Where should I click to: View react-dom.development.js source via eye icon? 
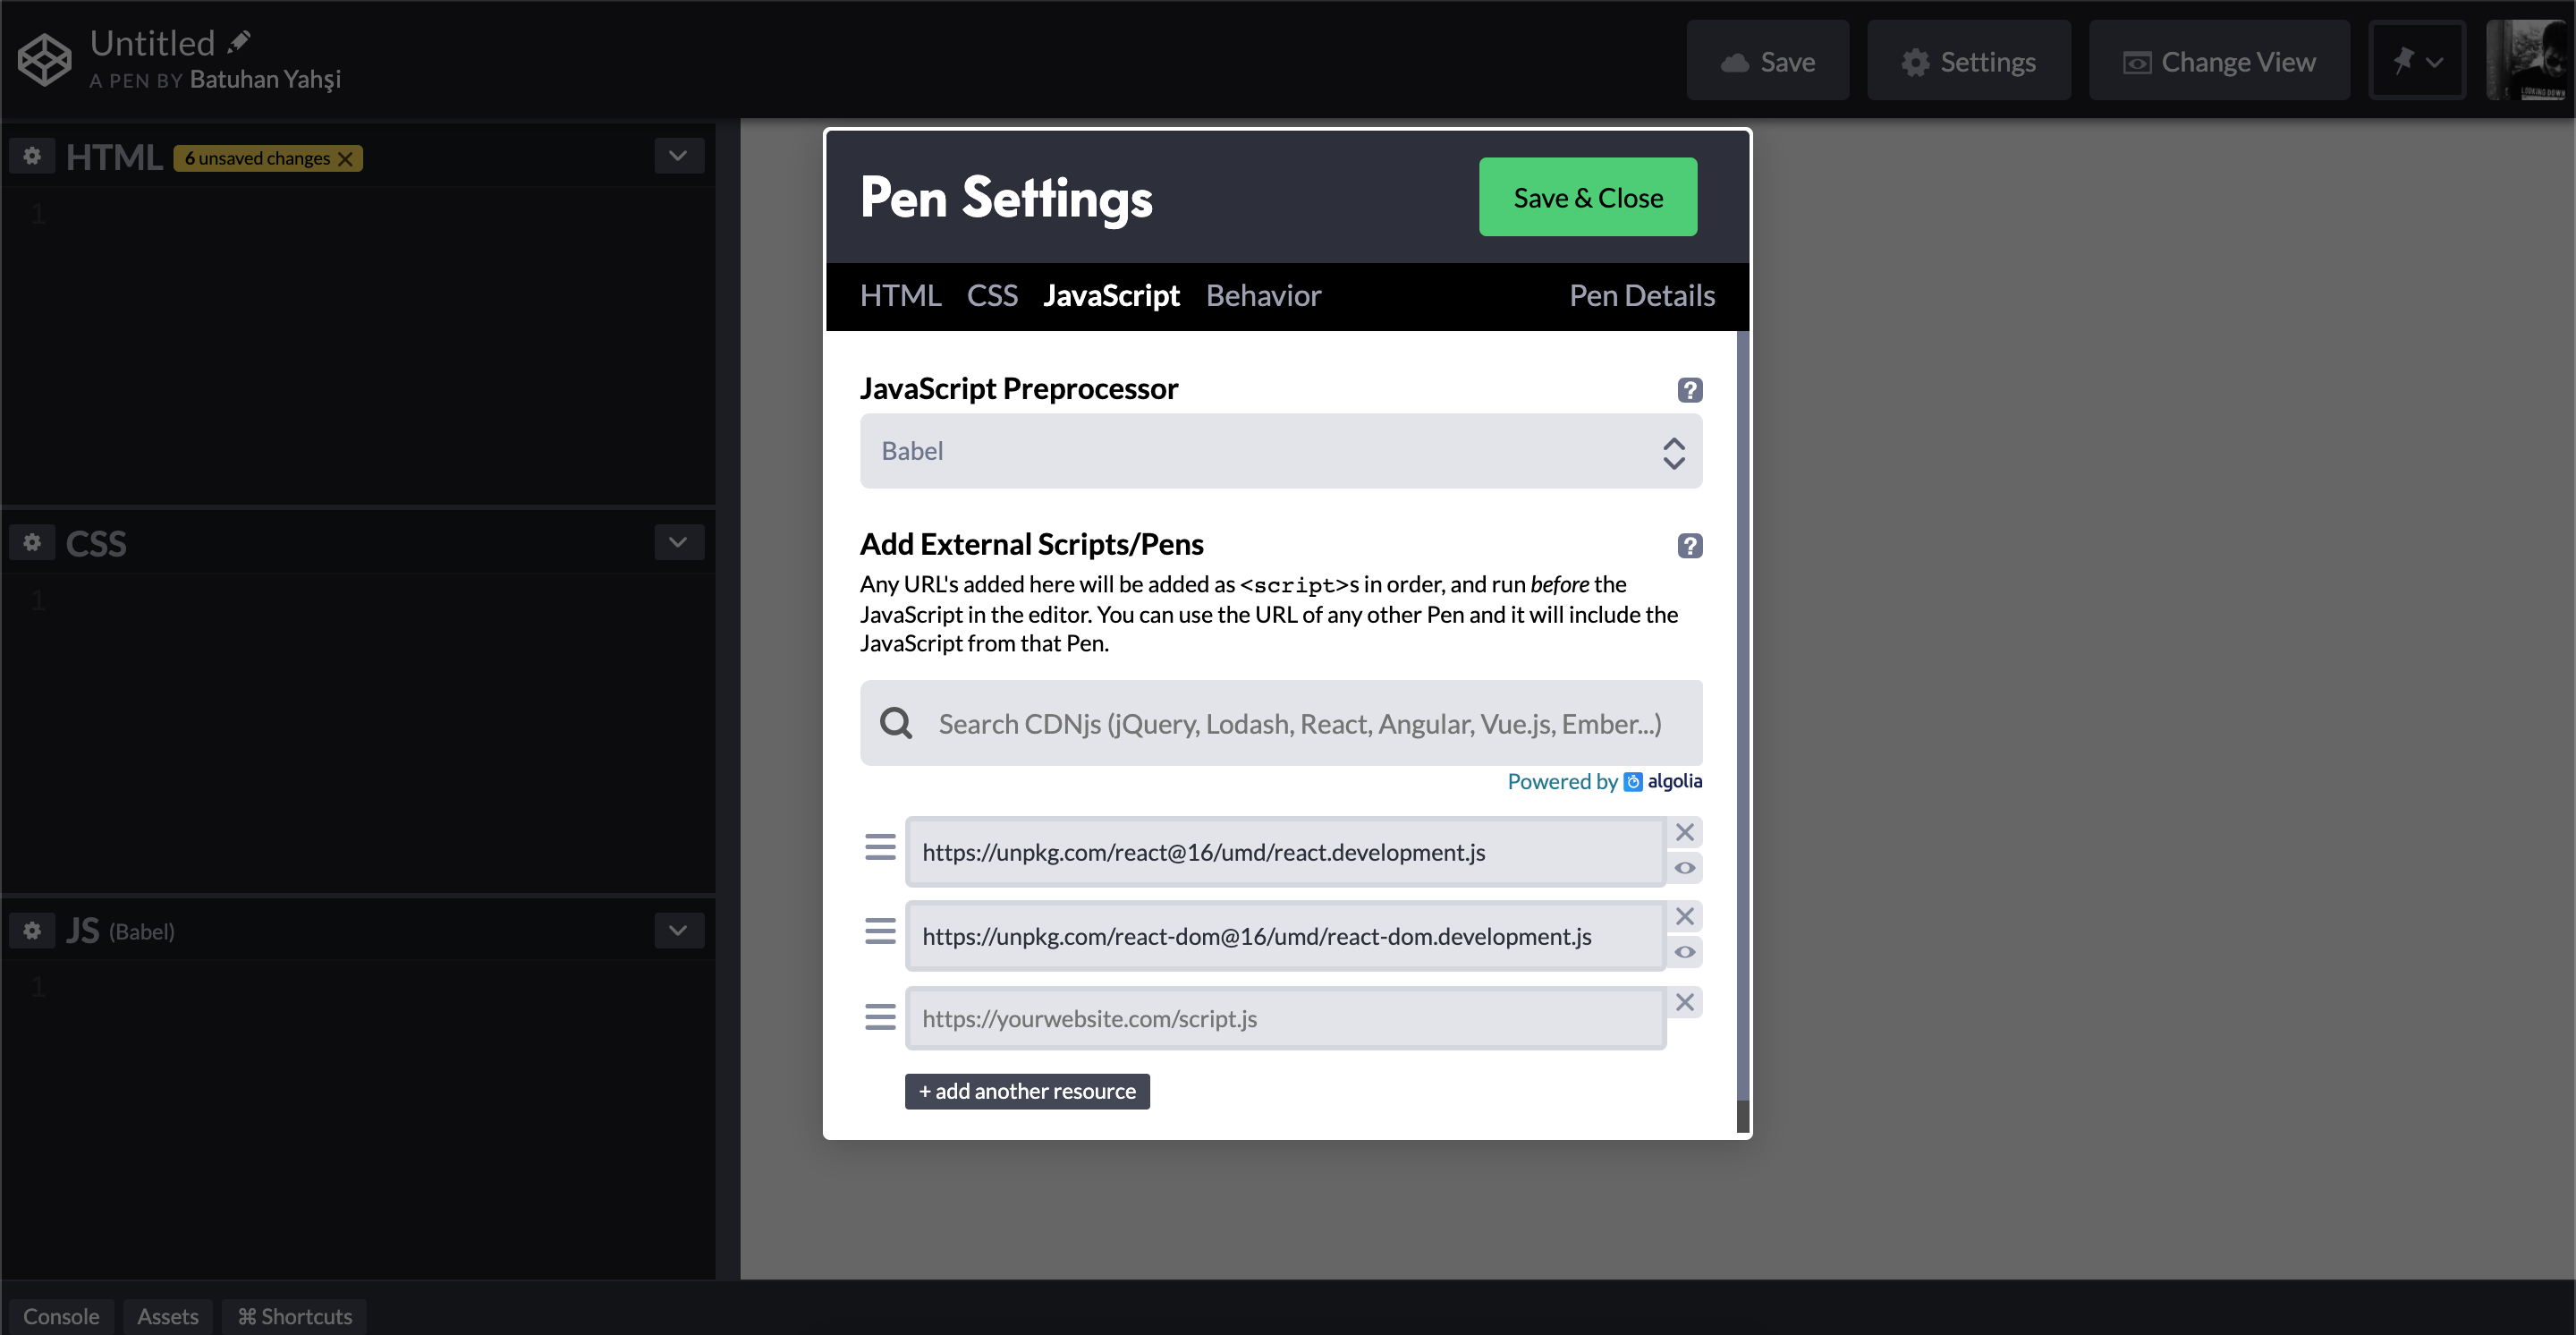1685,952
